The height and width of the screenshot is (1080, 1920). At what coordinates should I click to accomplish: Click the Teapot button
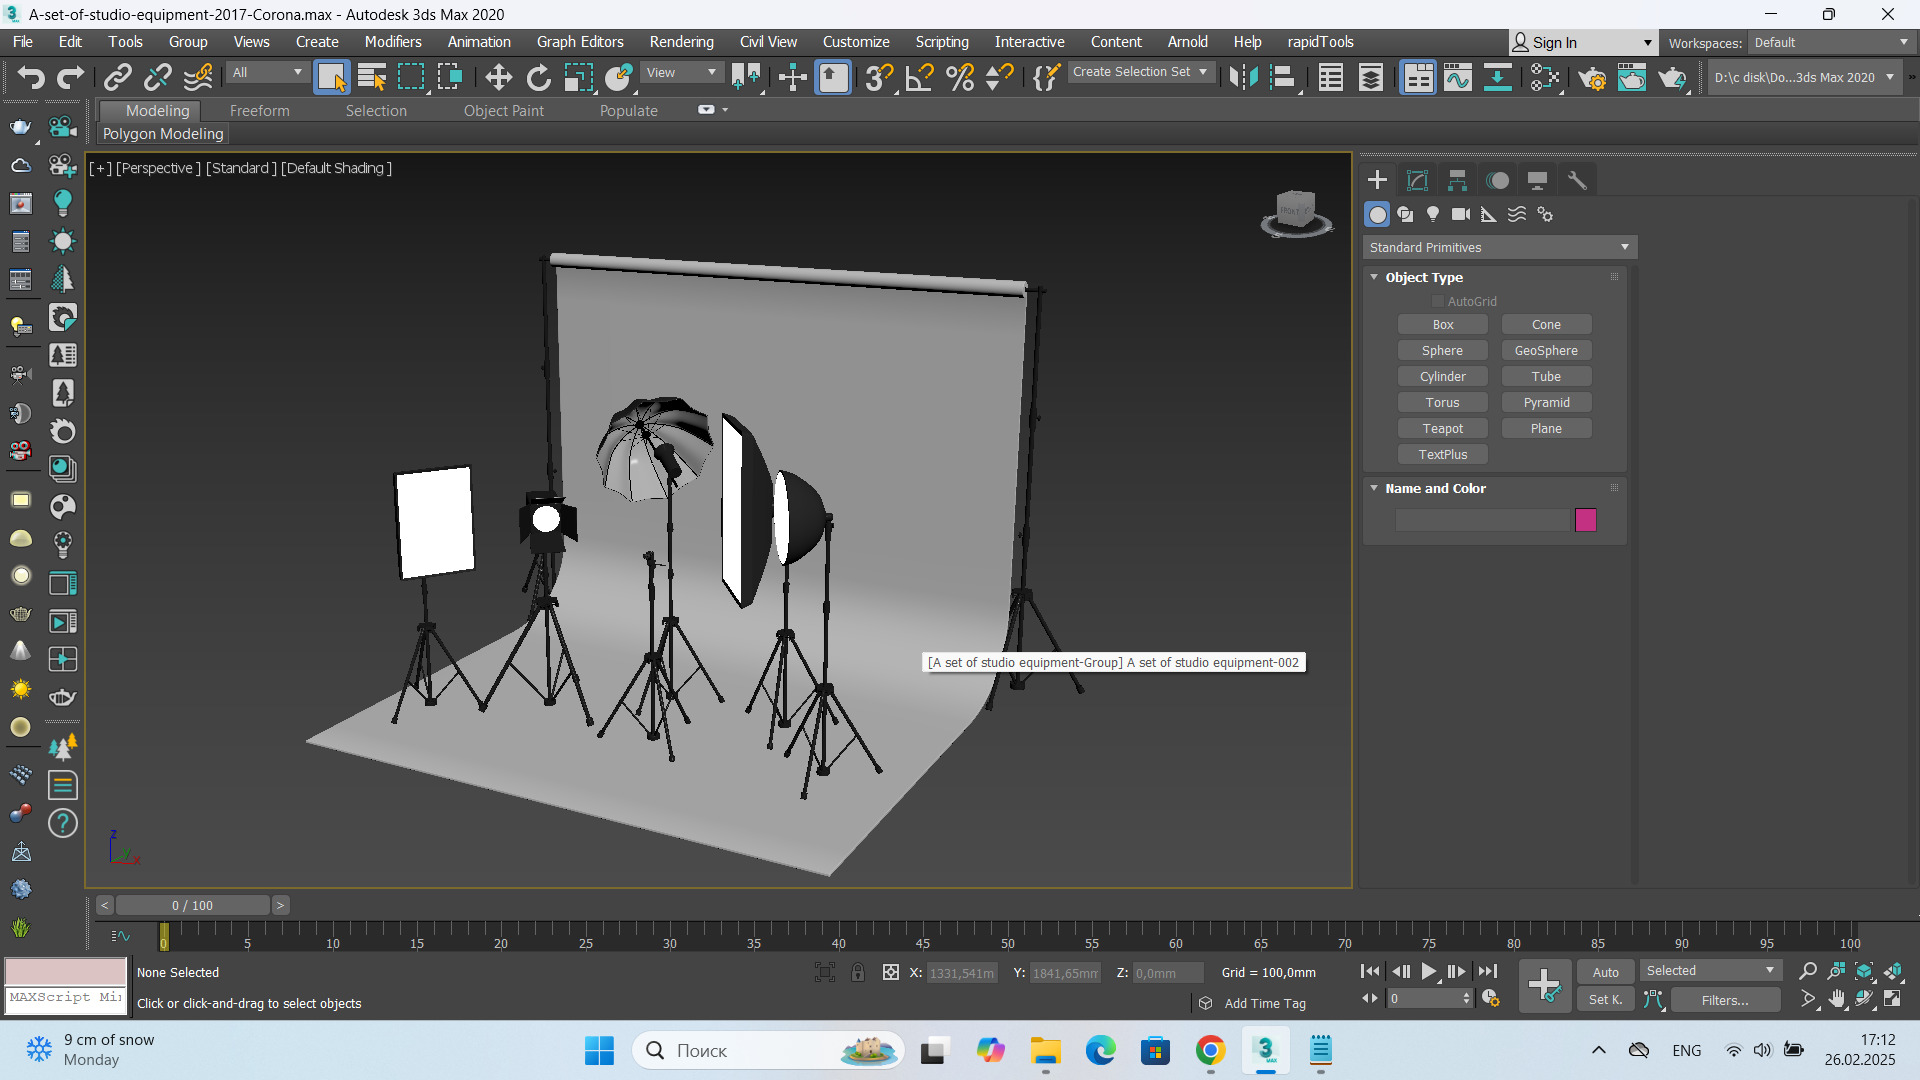coord(1442,429)
